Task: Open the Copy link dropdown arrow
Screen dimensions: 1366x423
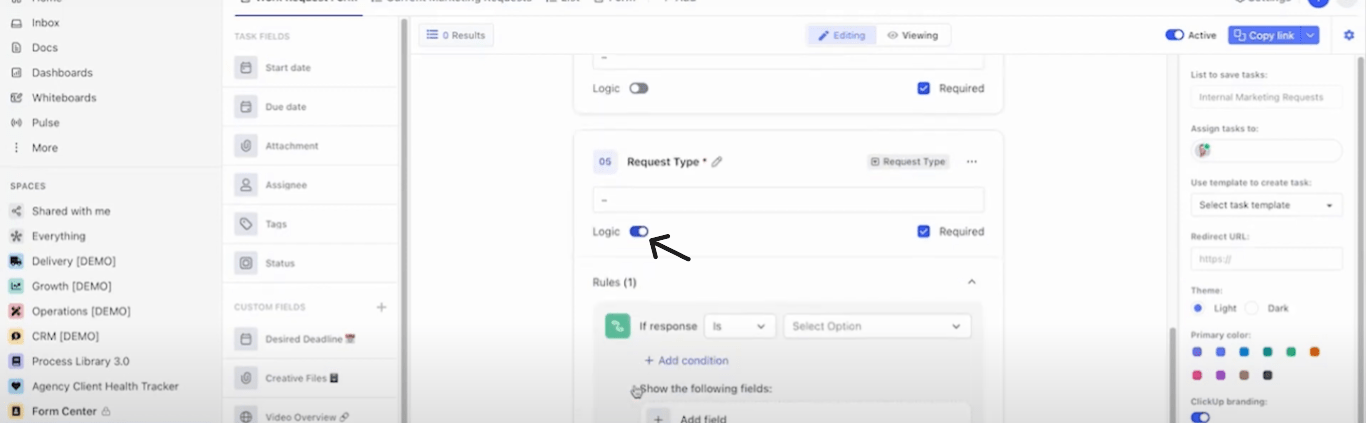Action: pyautogui.click(x=1311, y=35)
